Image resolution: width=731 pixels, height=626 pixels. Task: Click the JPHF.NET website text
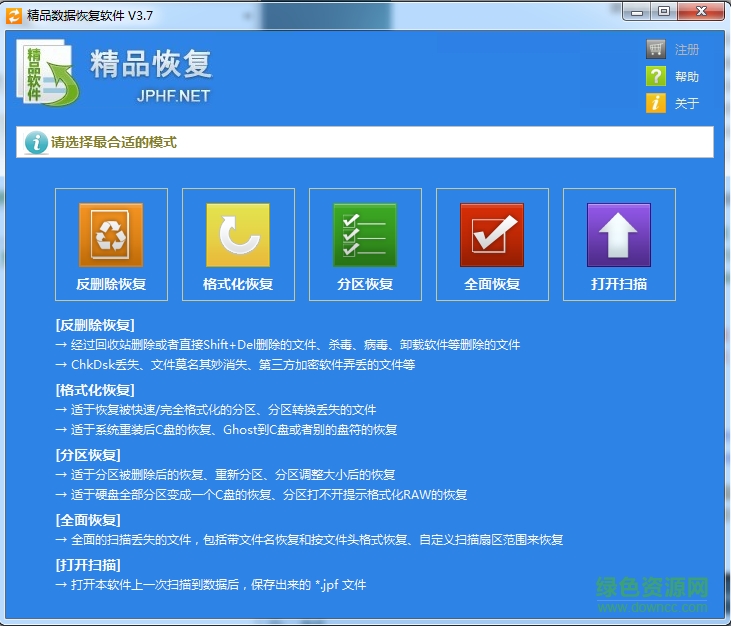(173, 96)
